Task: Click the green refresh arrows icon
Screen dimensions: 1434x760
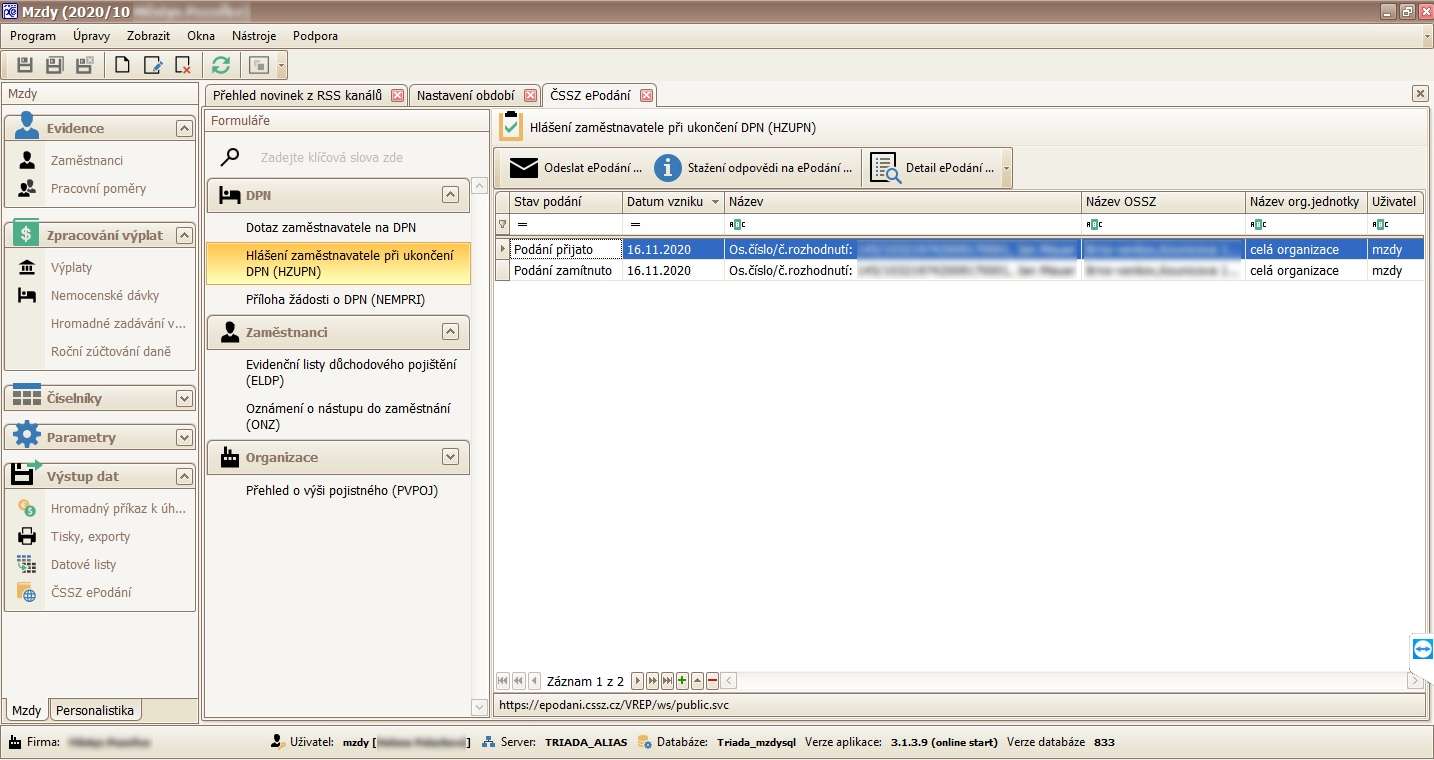Action: click(x=221, y=65)
